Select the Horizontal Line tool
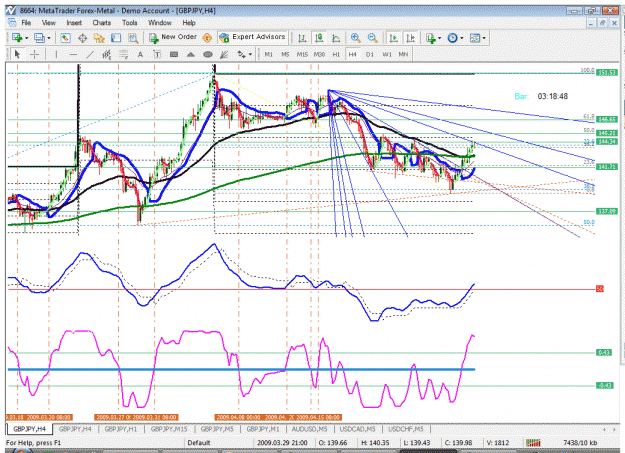 73,54
